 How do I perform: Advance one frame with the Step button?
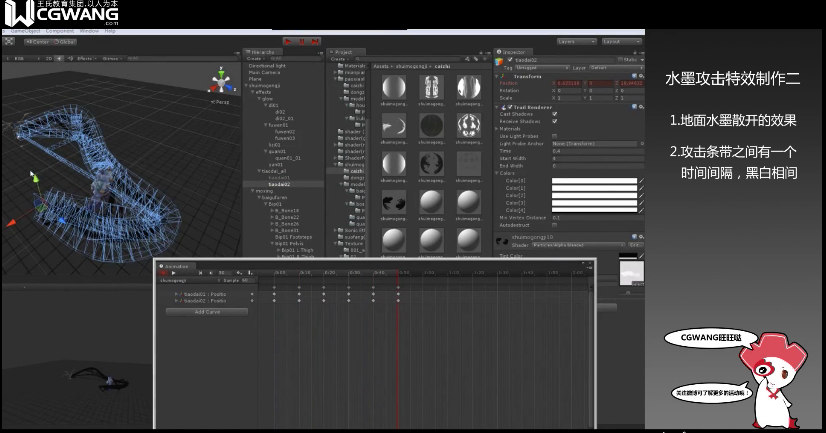(315, 41)
